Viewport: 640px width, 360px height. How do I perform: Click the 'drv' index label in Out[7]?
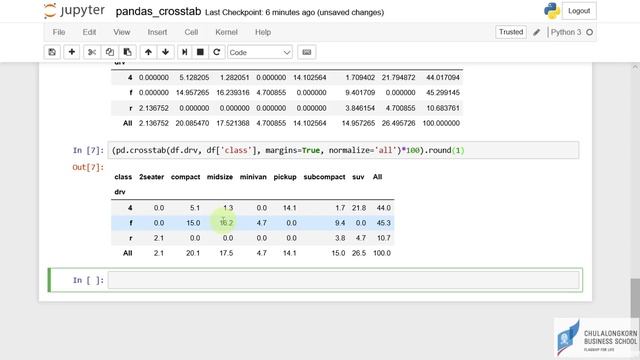(120, 192)
